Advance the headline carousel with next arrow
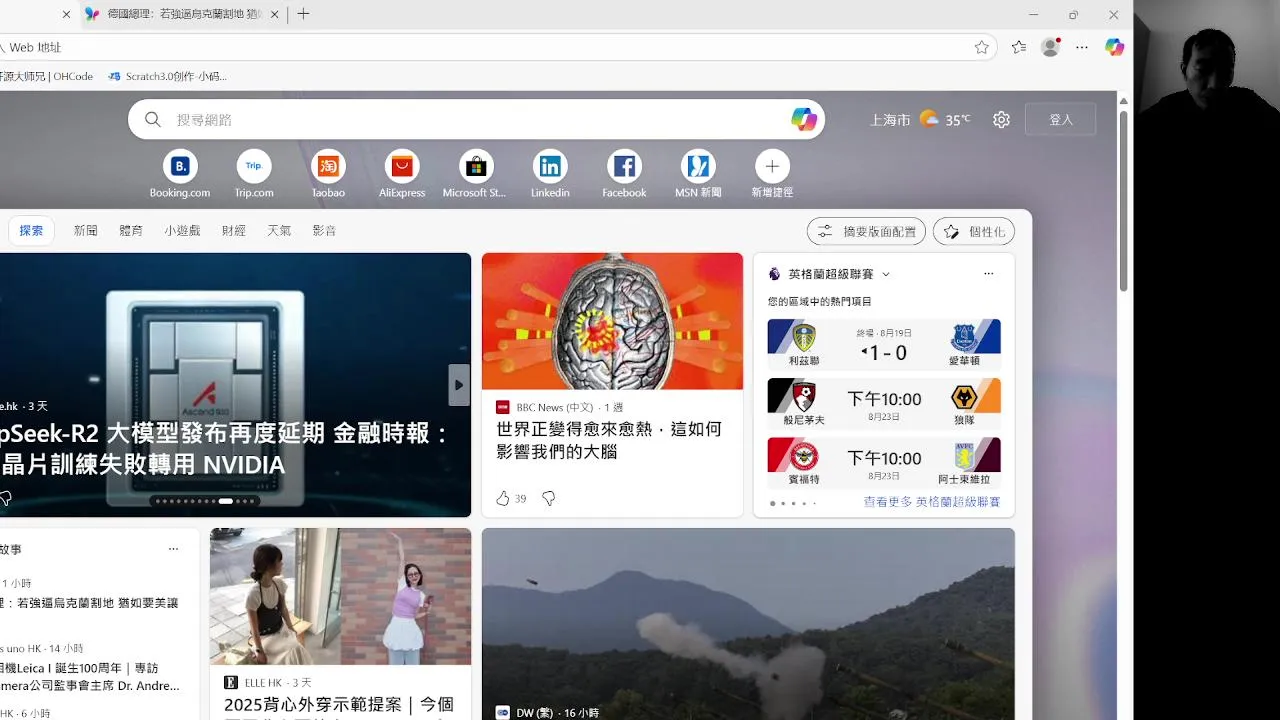Image resolution: width=1280 pixels, height=720 pixels. (x=459, y=385)
